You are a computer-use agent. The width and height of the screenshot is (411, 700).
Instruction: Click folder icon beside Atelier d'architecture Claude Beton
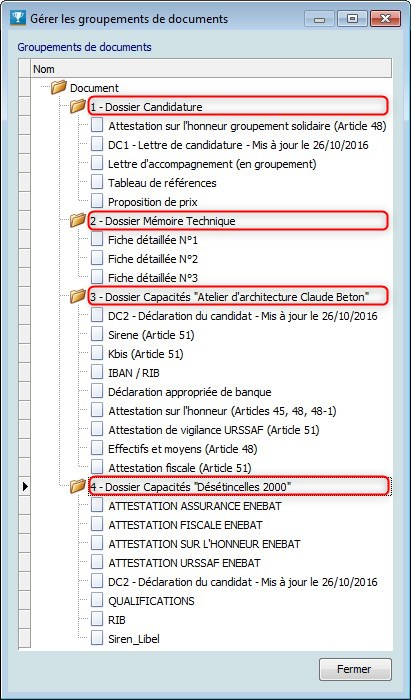(78, 296)
